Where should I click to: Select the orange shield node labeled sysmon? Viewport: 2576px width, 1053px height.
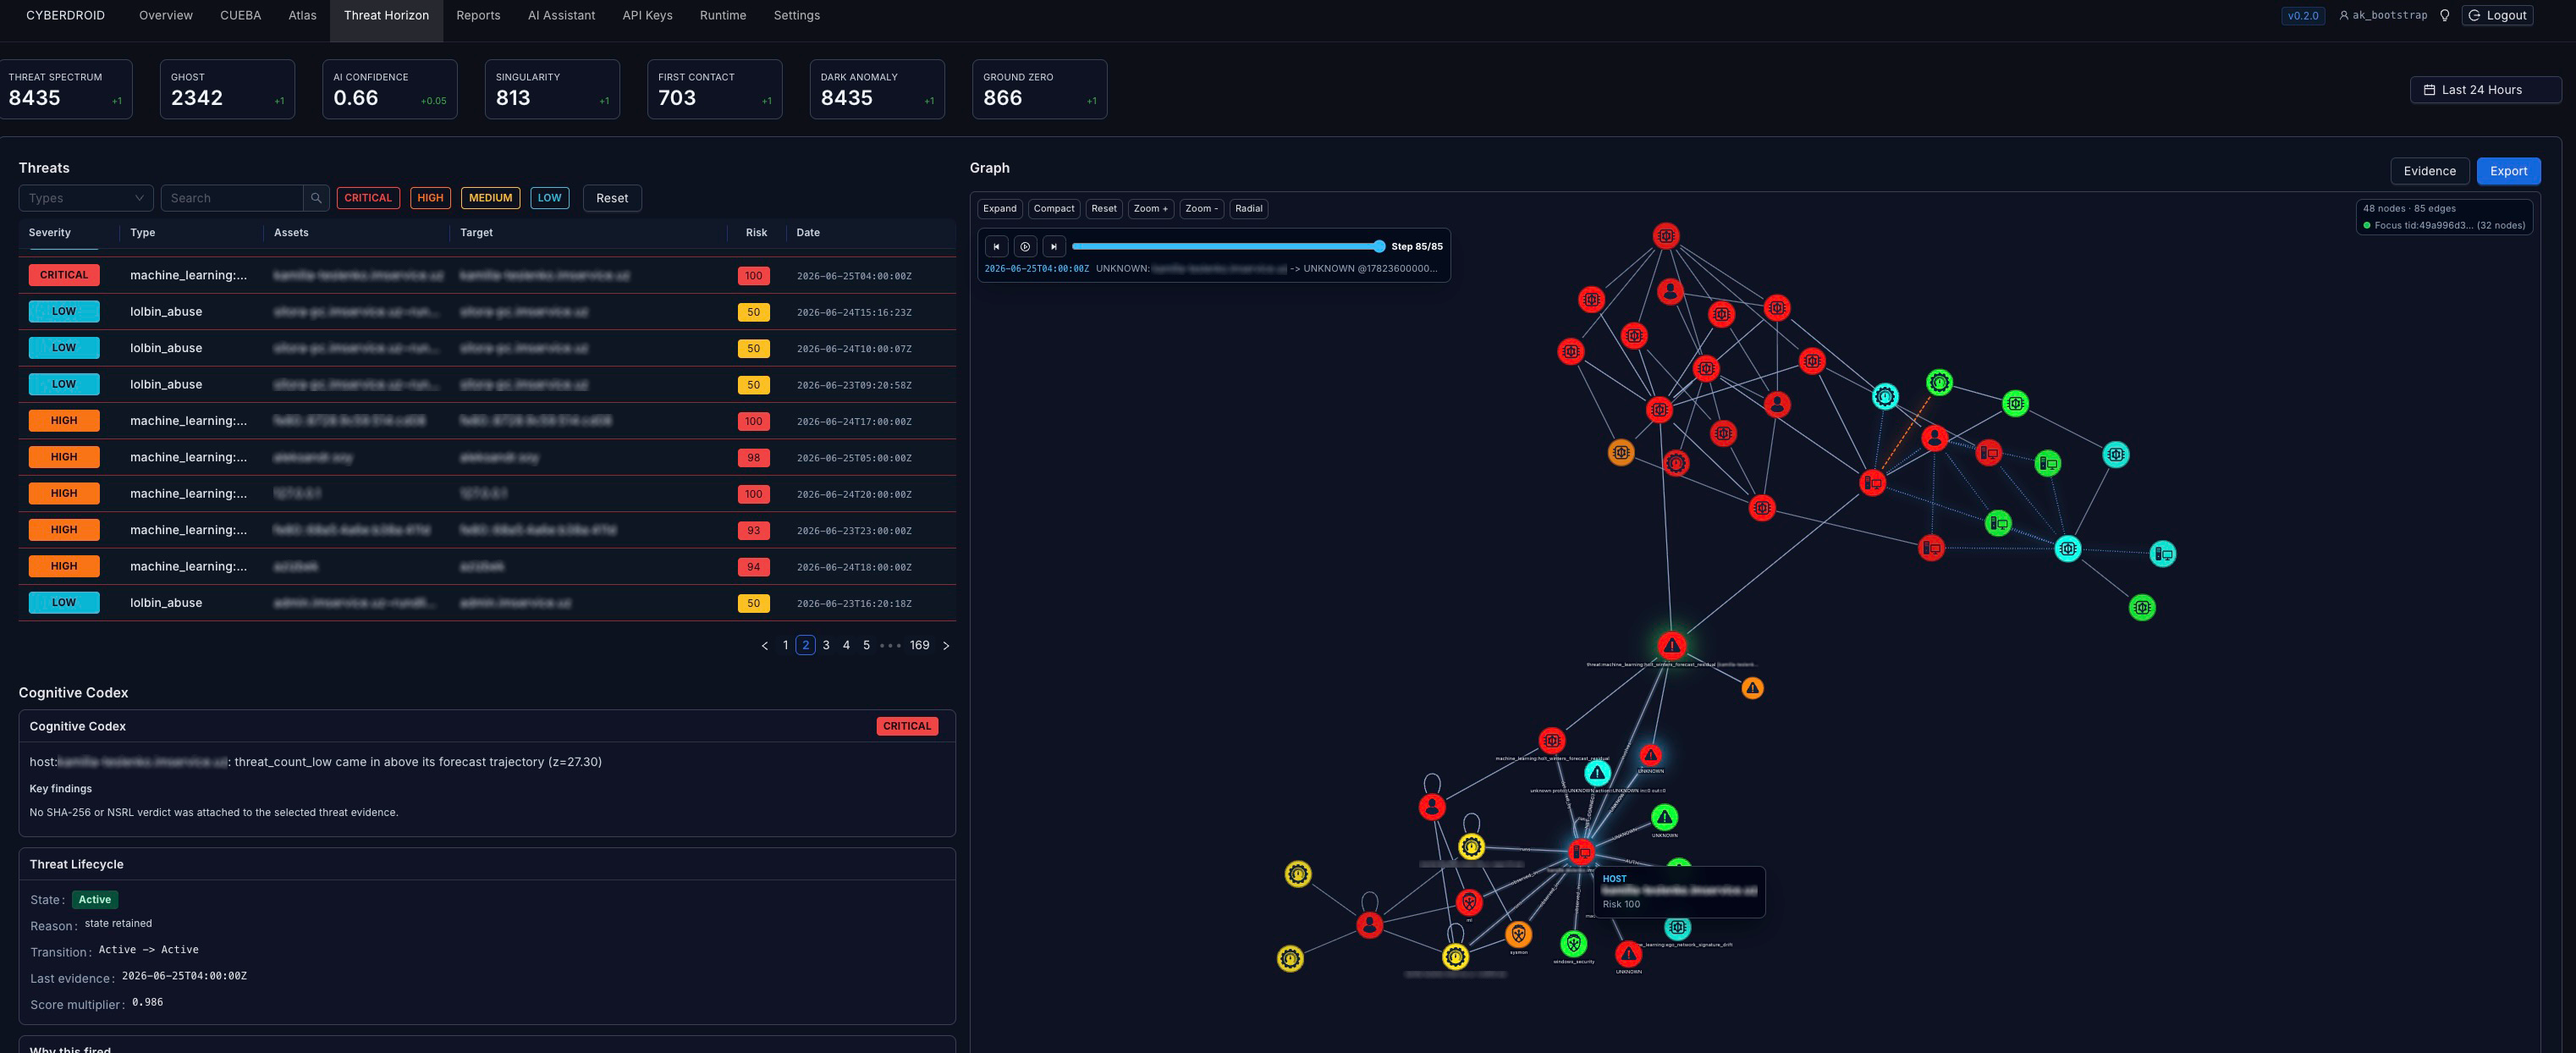click(1518, 935)
